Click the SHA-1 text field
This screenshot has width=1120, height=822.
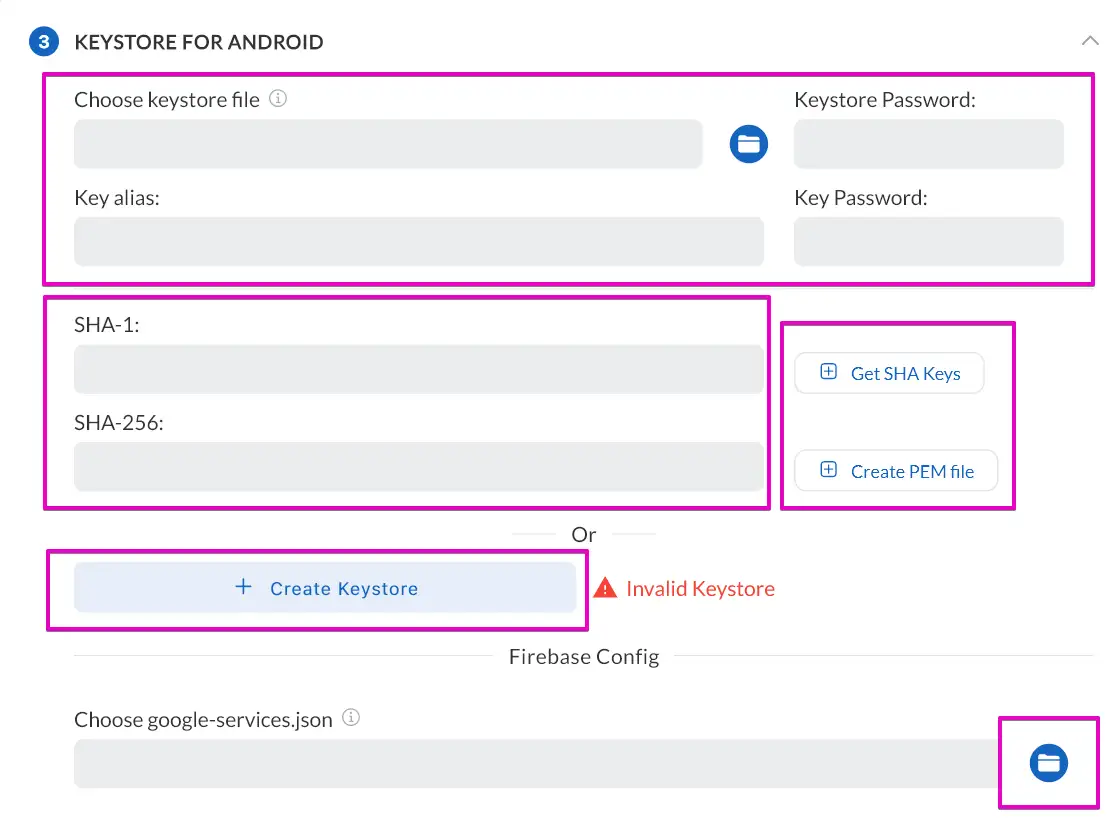(x=418, y=370)
